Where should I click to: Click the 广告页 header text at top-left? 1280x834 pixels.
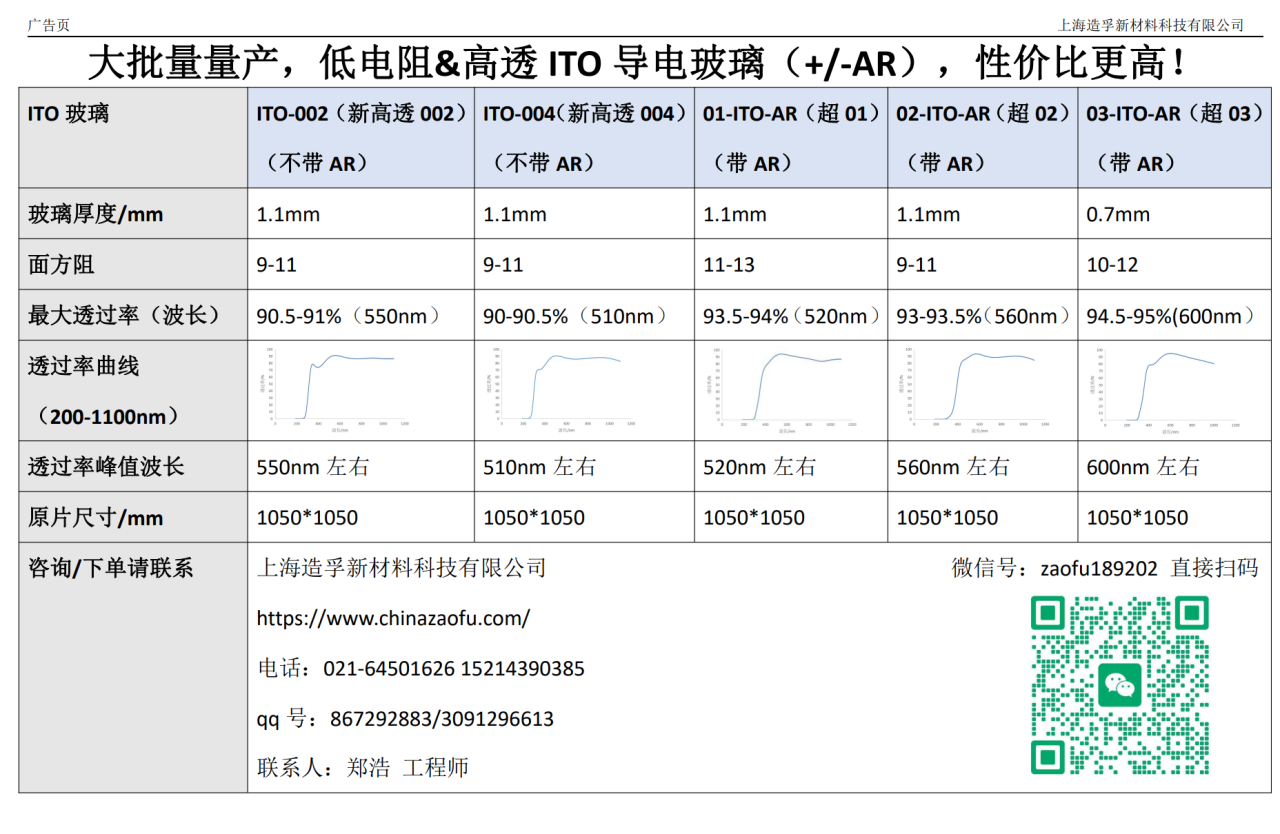[49, 25]
